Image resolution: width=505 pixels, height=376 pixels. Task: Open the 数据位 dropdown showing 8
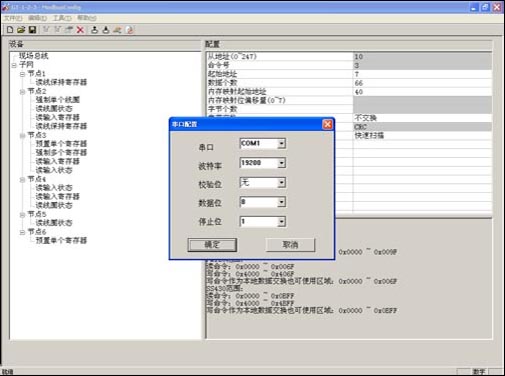281,202
